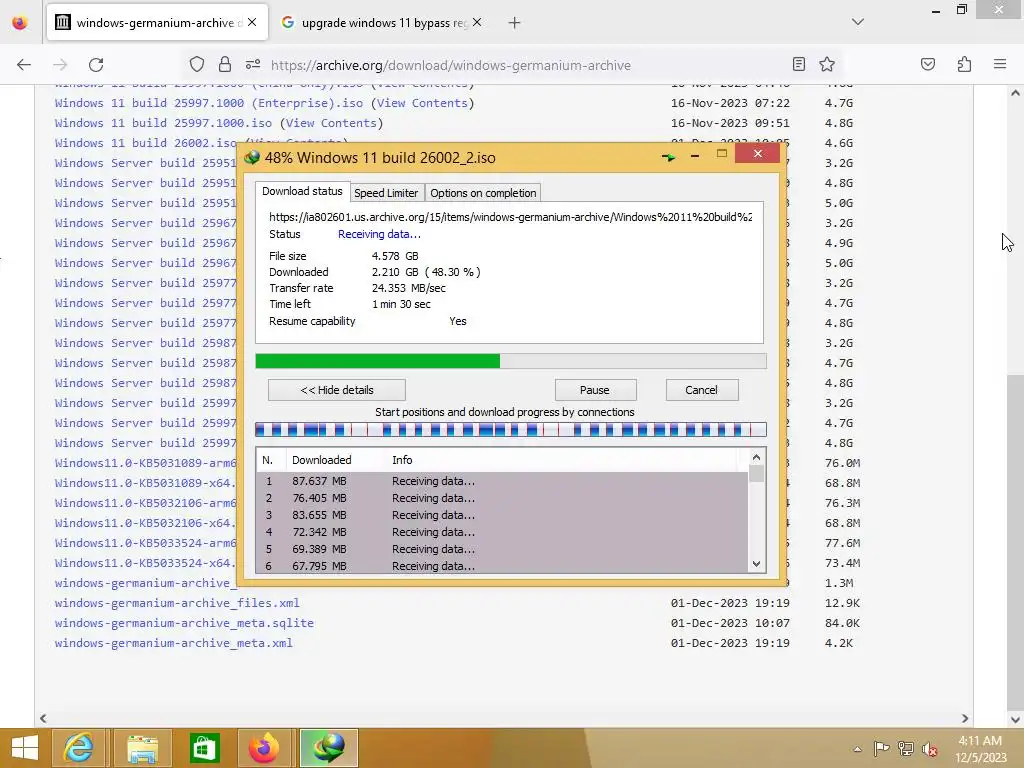Screen dimensions: 1024x768
Task: Open Internet Download Manager taskbar icon
Action: point(328,748)
